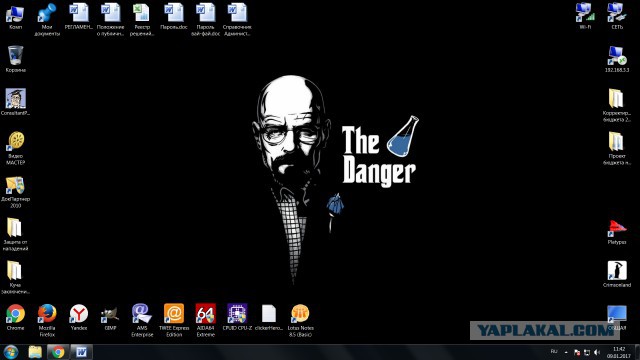Launch the AIDA64 Extreme shortcut
Screen dimensions: 640x360
(205, 320)
